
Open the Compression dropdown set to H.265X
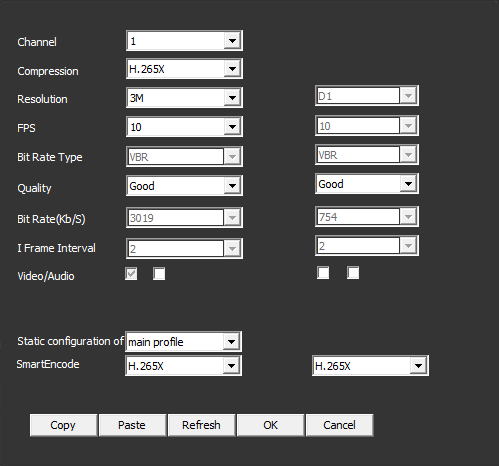184,69
